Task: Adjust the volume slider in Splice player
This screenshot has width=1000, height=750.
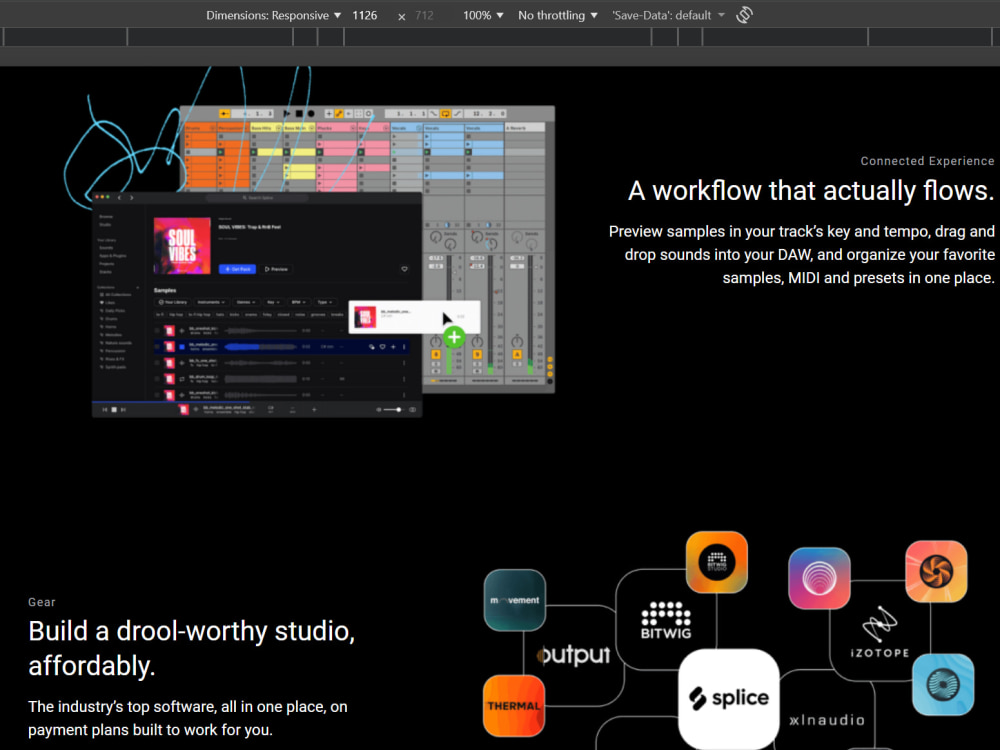Action: pos(392,409)
